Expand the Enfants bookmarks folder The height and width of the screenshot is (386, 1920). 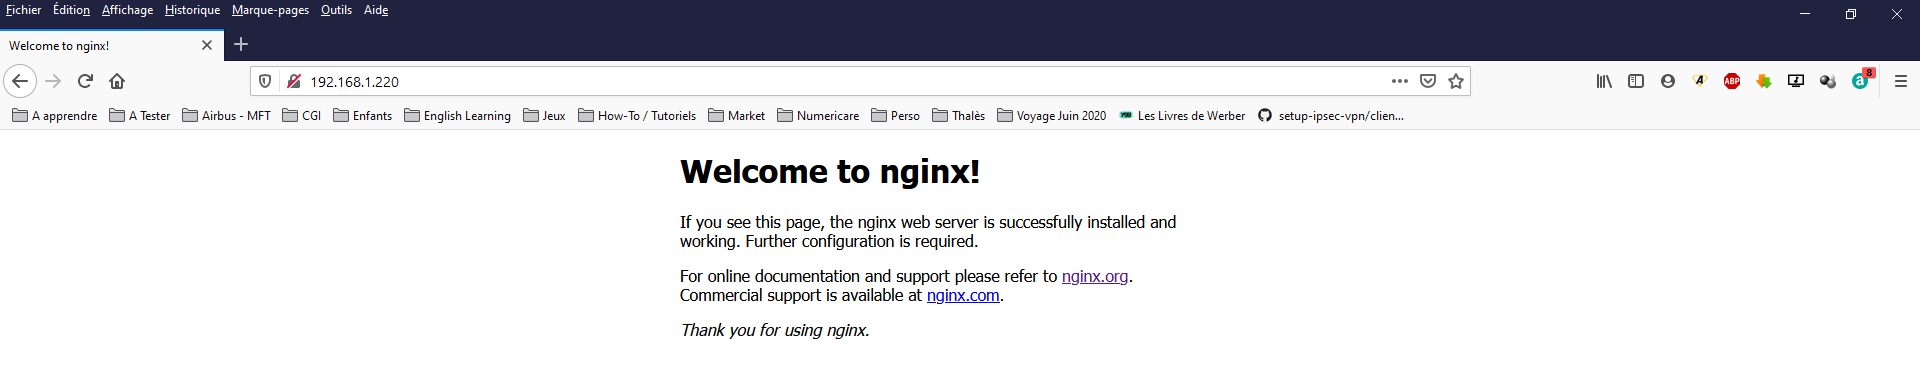tap(363, 116)
